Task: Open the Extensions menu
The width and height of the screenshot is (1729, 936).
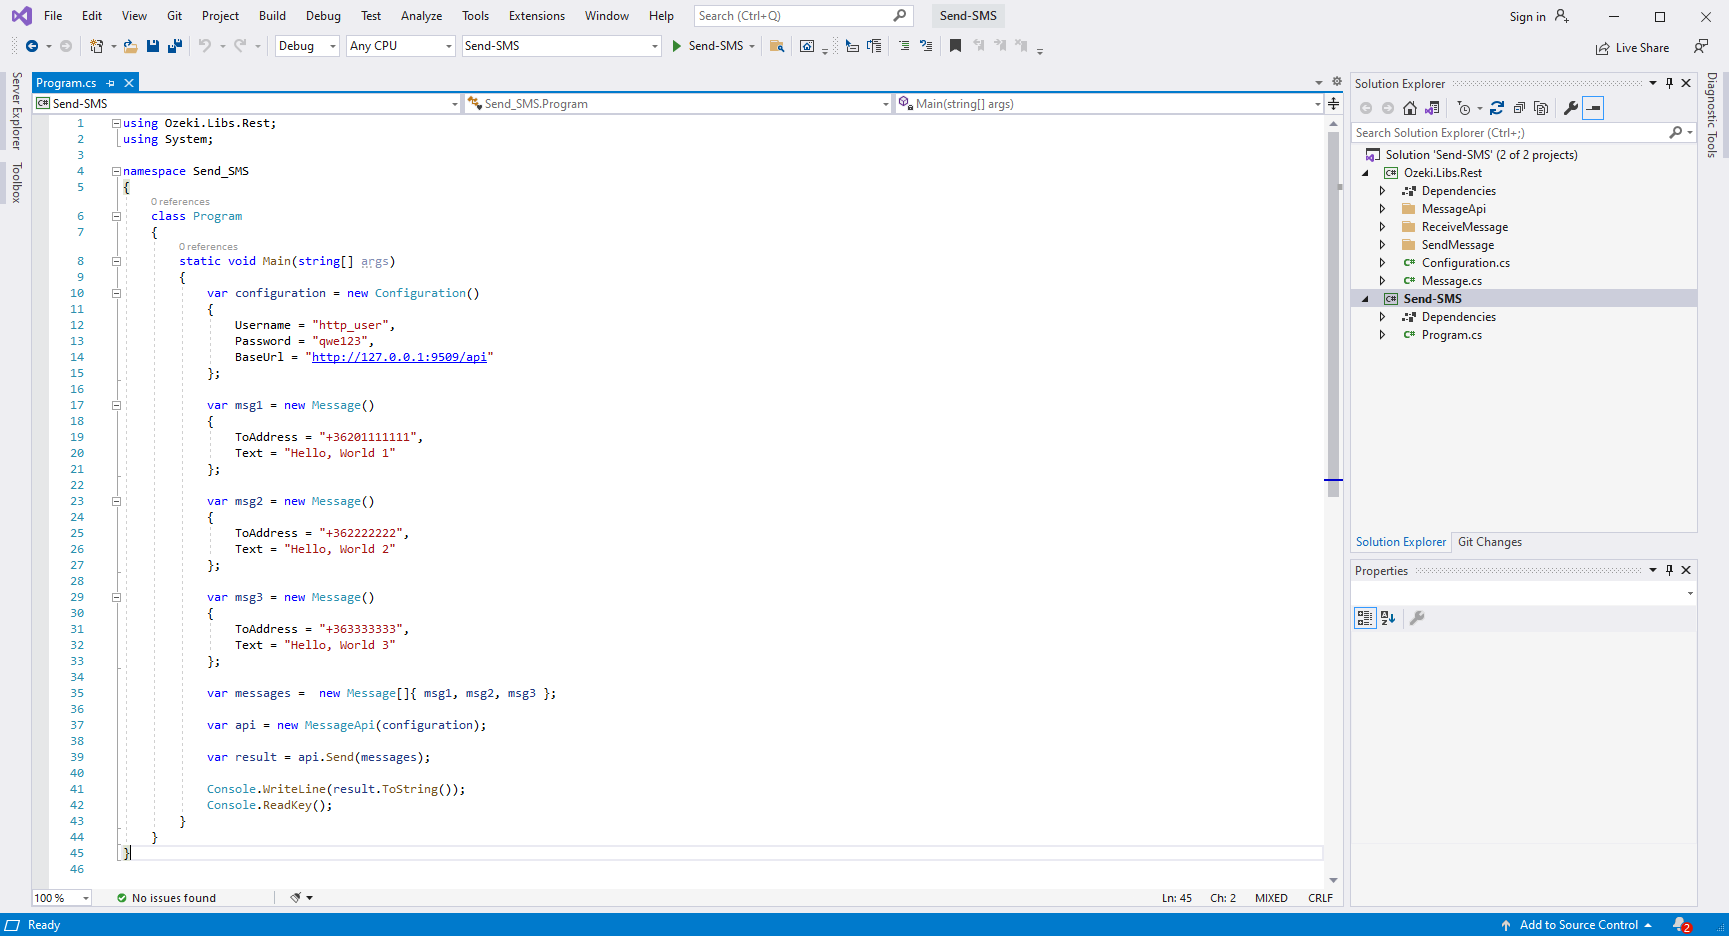Action: coord(536,16)
